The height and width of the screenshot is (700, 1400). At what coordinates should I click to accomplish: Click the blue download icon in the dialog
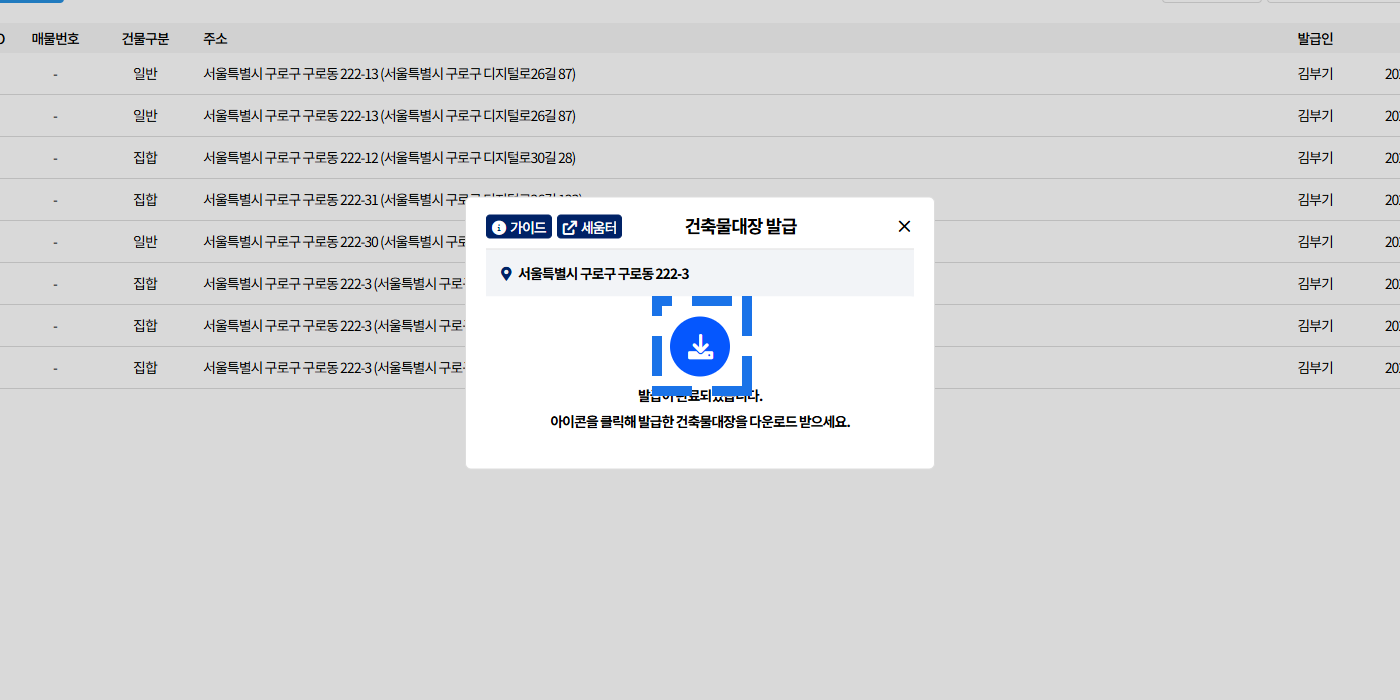[700, 346]
